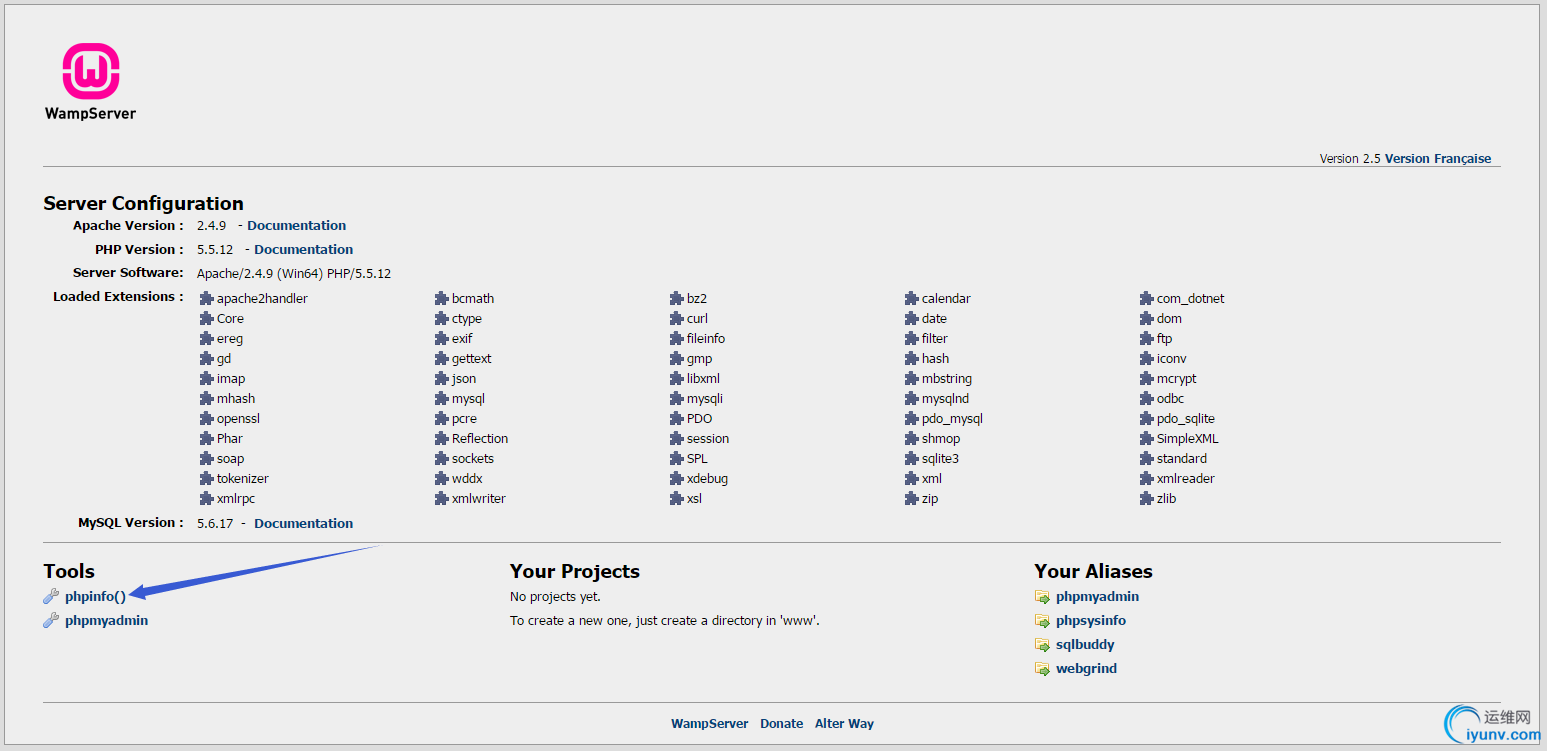
Task: Click the 'libxml' extension text
Action: (x=703, y=379)
